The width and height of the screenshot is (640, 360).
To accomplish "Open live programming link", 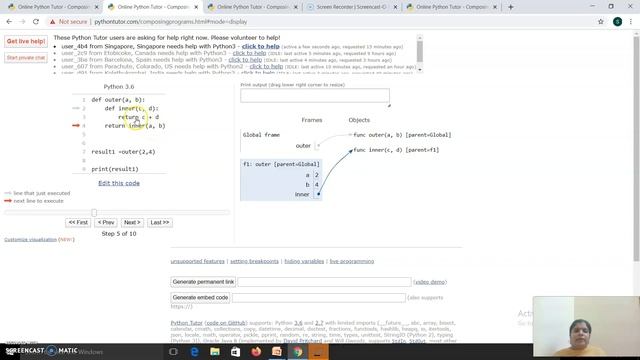I will (352, 261).
